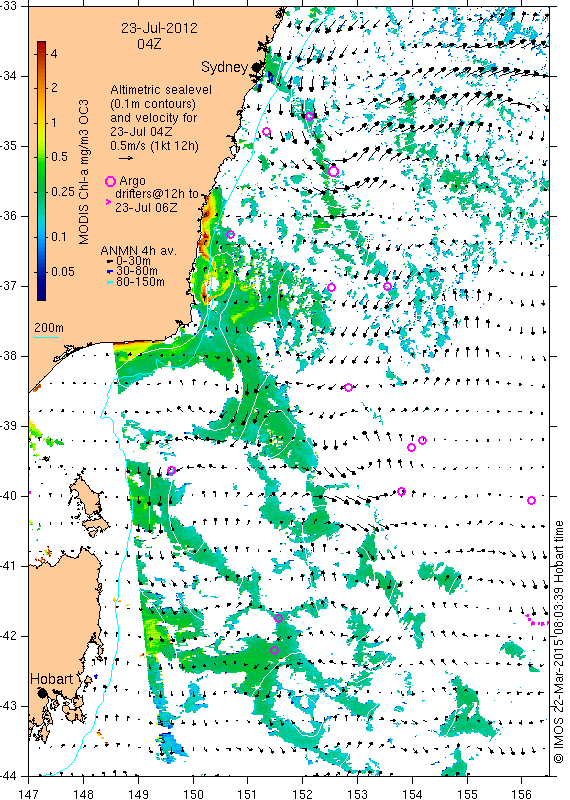The image size is (570, 800).
Task: Click the 'and velocity for' text
Action: tap(154, 118)
